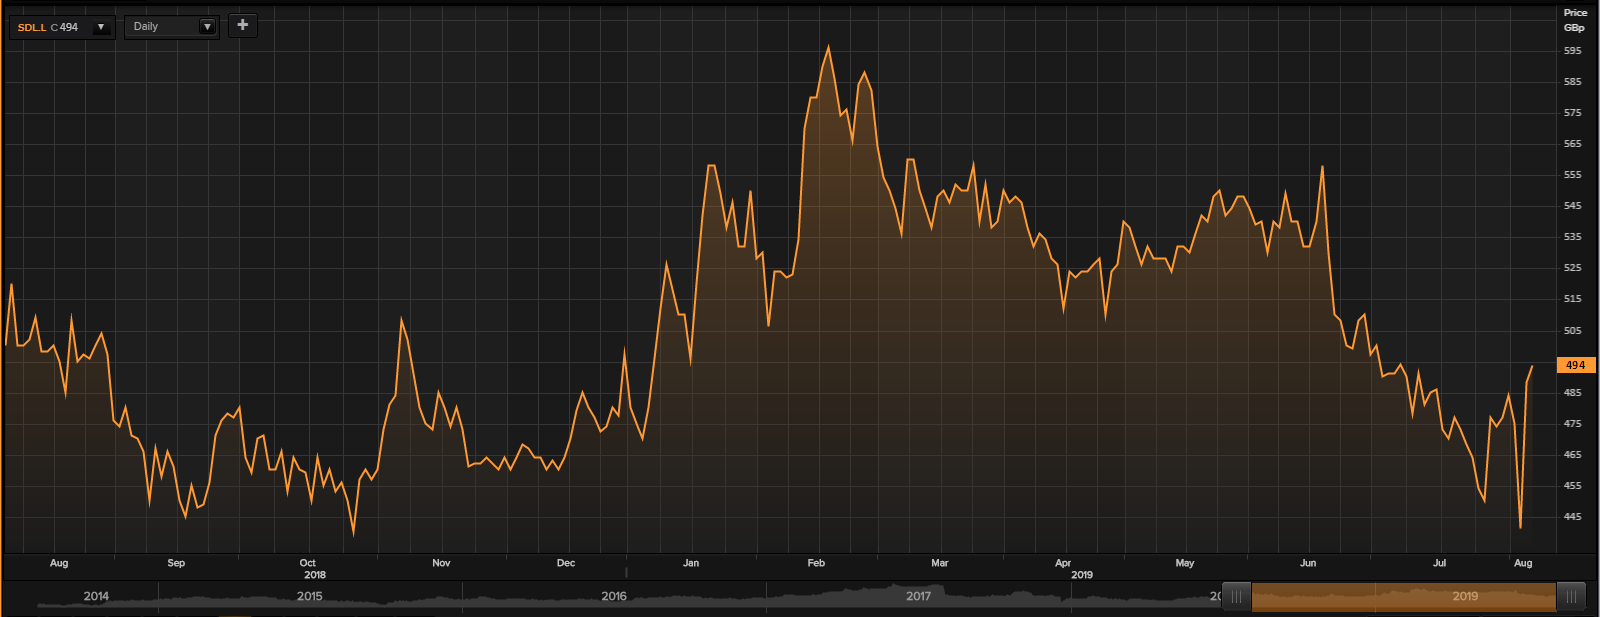This screenshot has height=617, width=1600.
Task: Click the 445 price axis label
Action: pyautogui.click(x=1573, y=517)
